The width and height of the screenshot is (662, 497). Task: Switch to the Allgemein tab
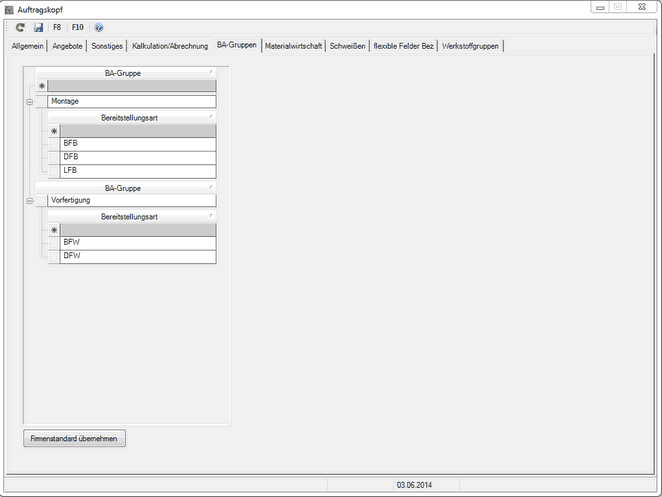[x=28, y=46]
